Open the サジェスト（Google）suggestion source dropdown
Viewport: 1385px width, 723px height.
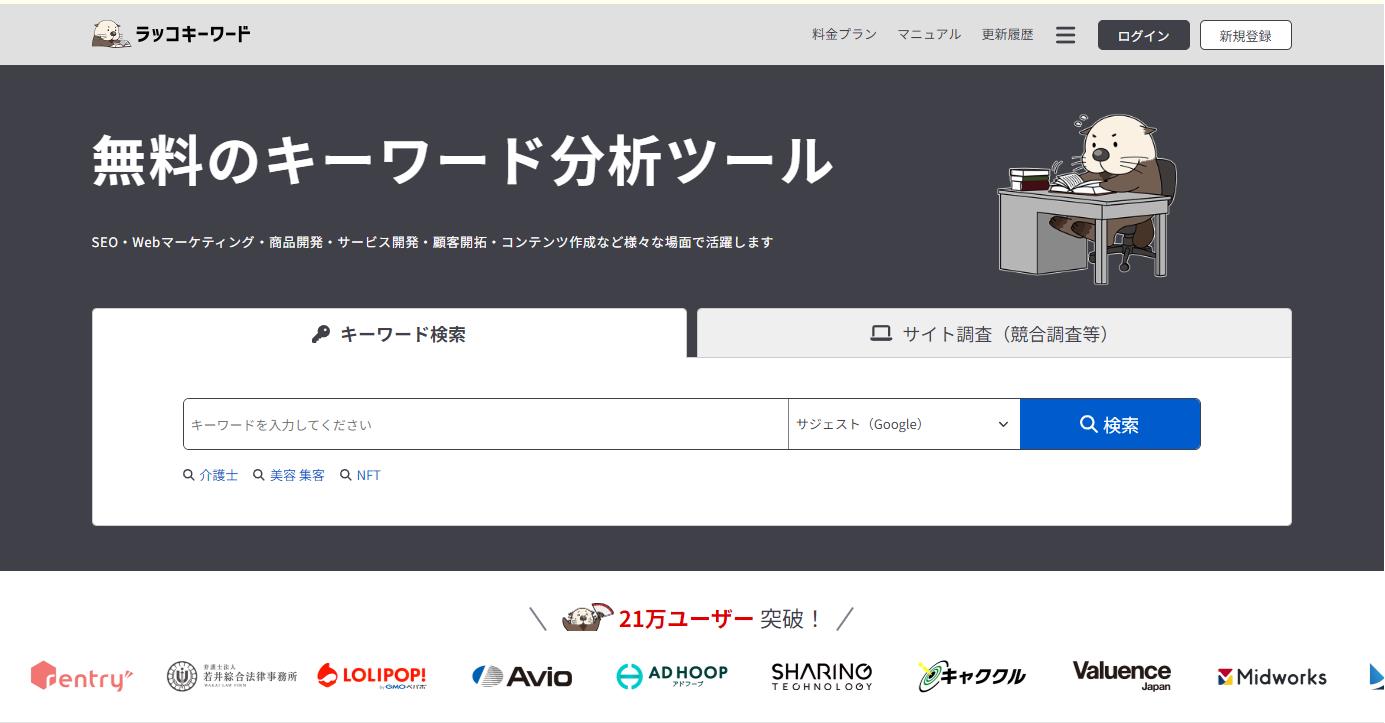pos(902,423)
